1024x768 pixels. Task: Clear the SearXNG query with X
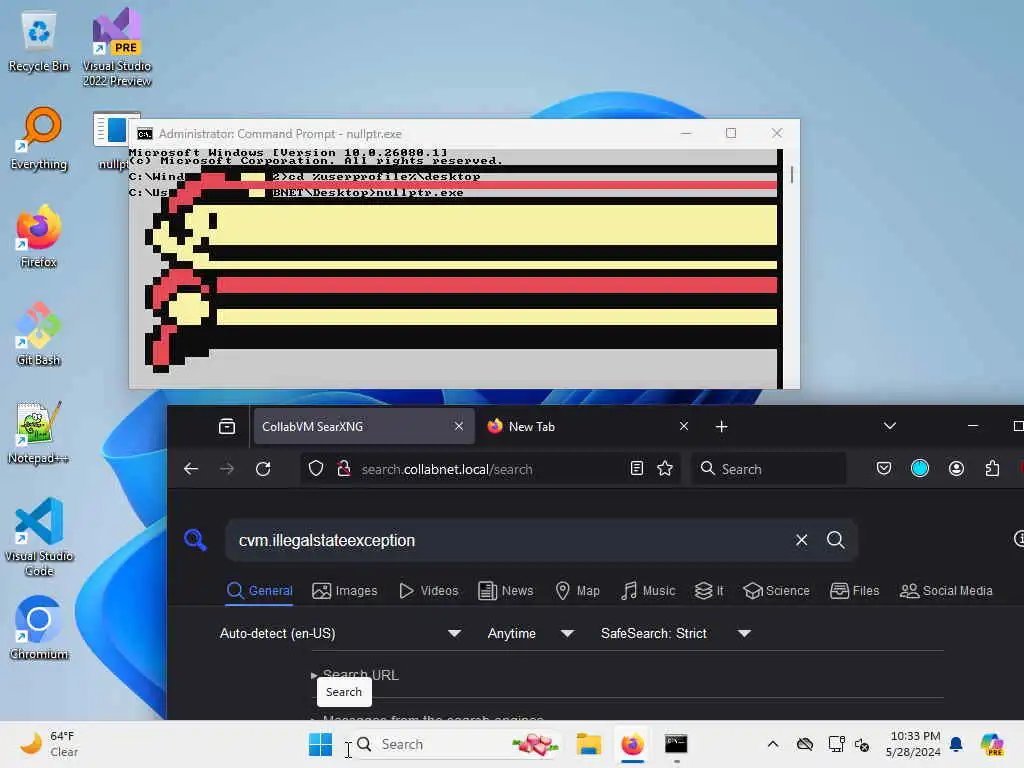[x=801, y=540]
